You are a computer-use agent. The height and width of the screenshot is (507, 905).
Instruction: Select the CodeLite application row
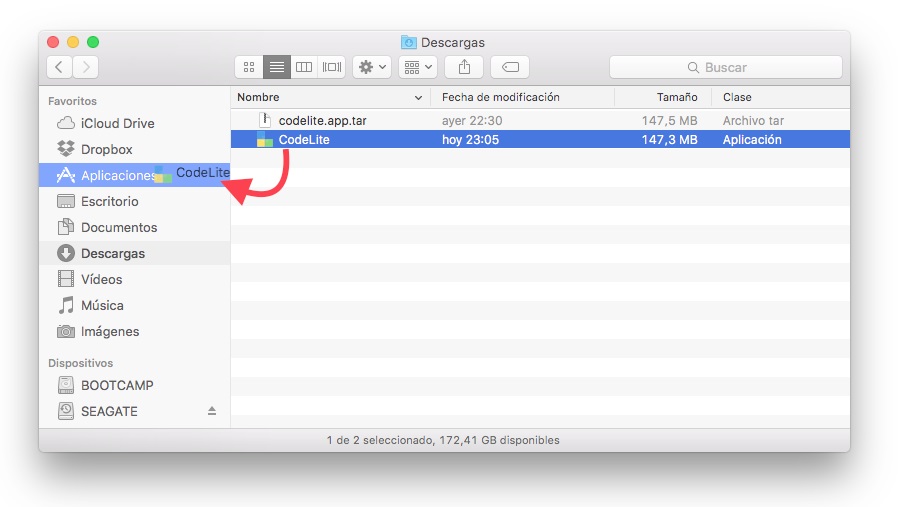click(540, 139)
